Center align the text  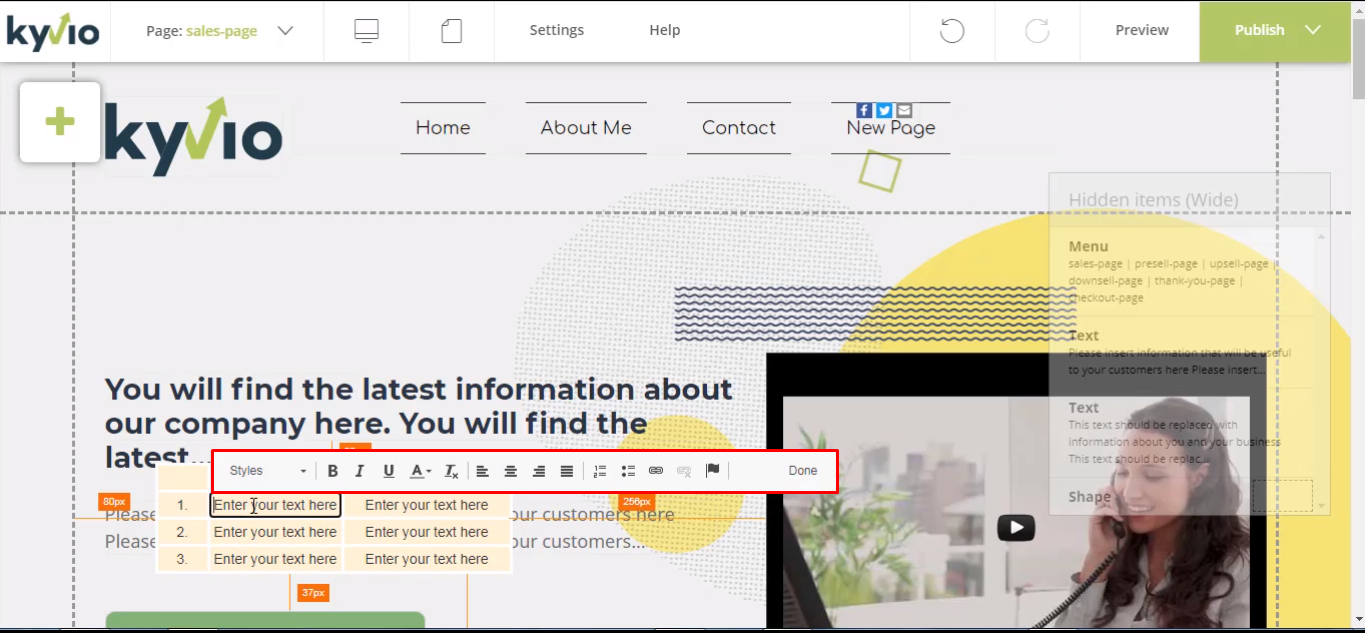510,471
